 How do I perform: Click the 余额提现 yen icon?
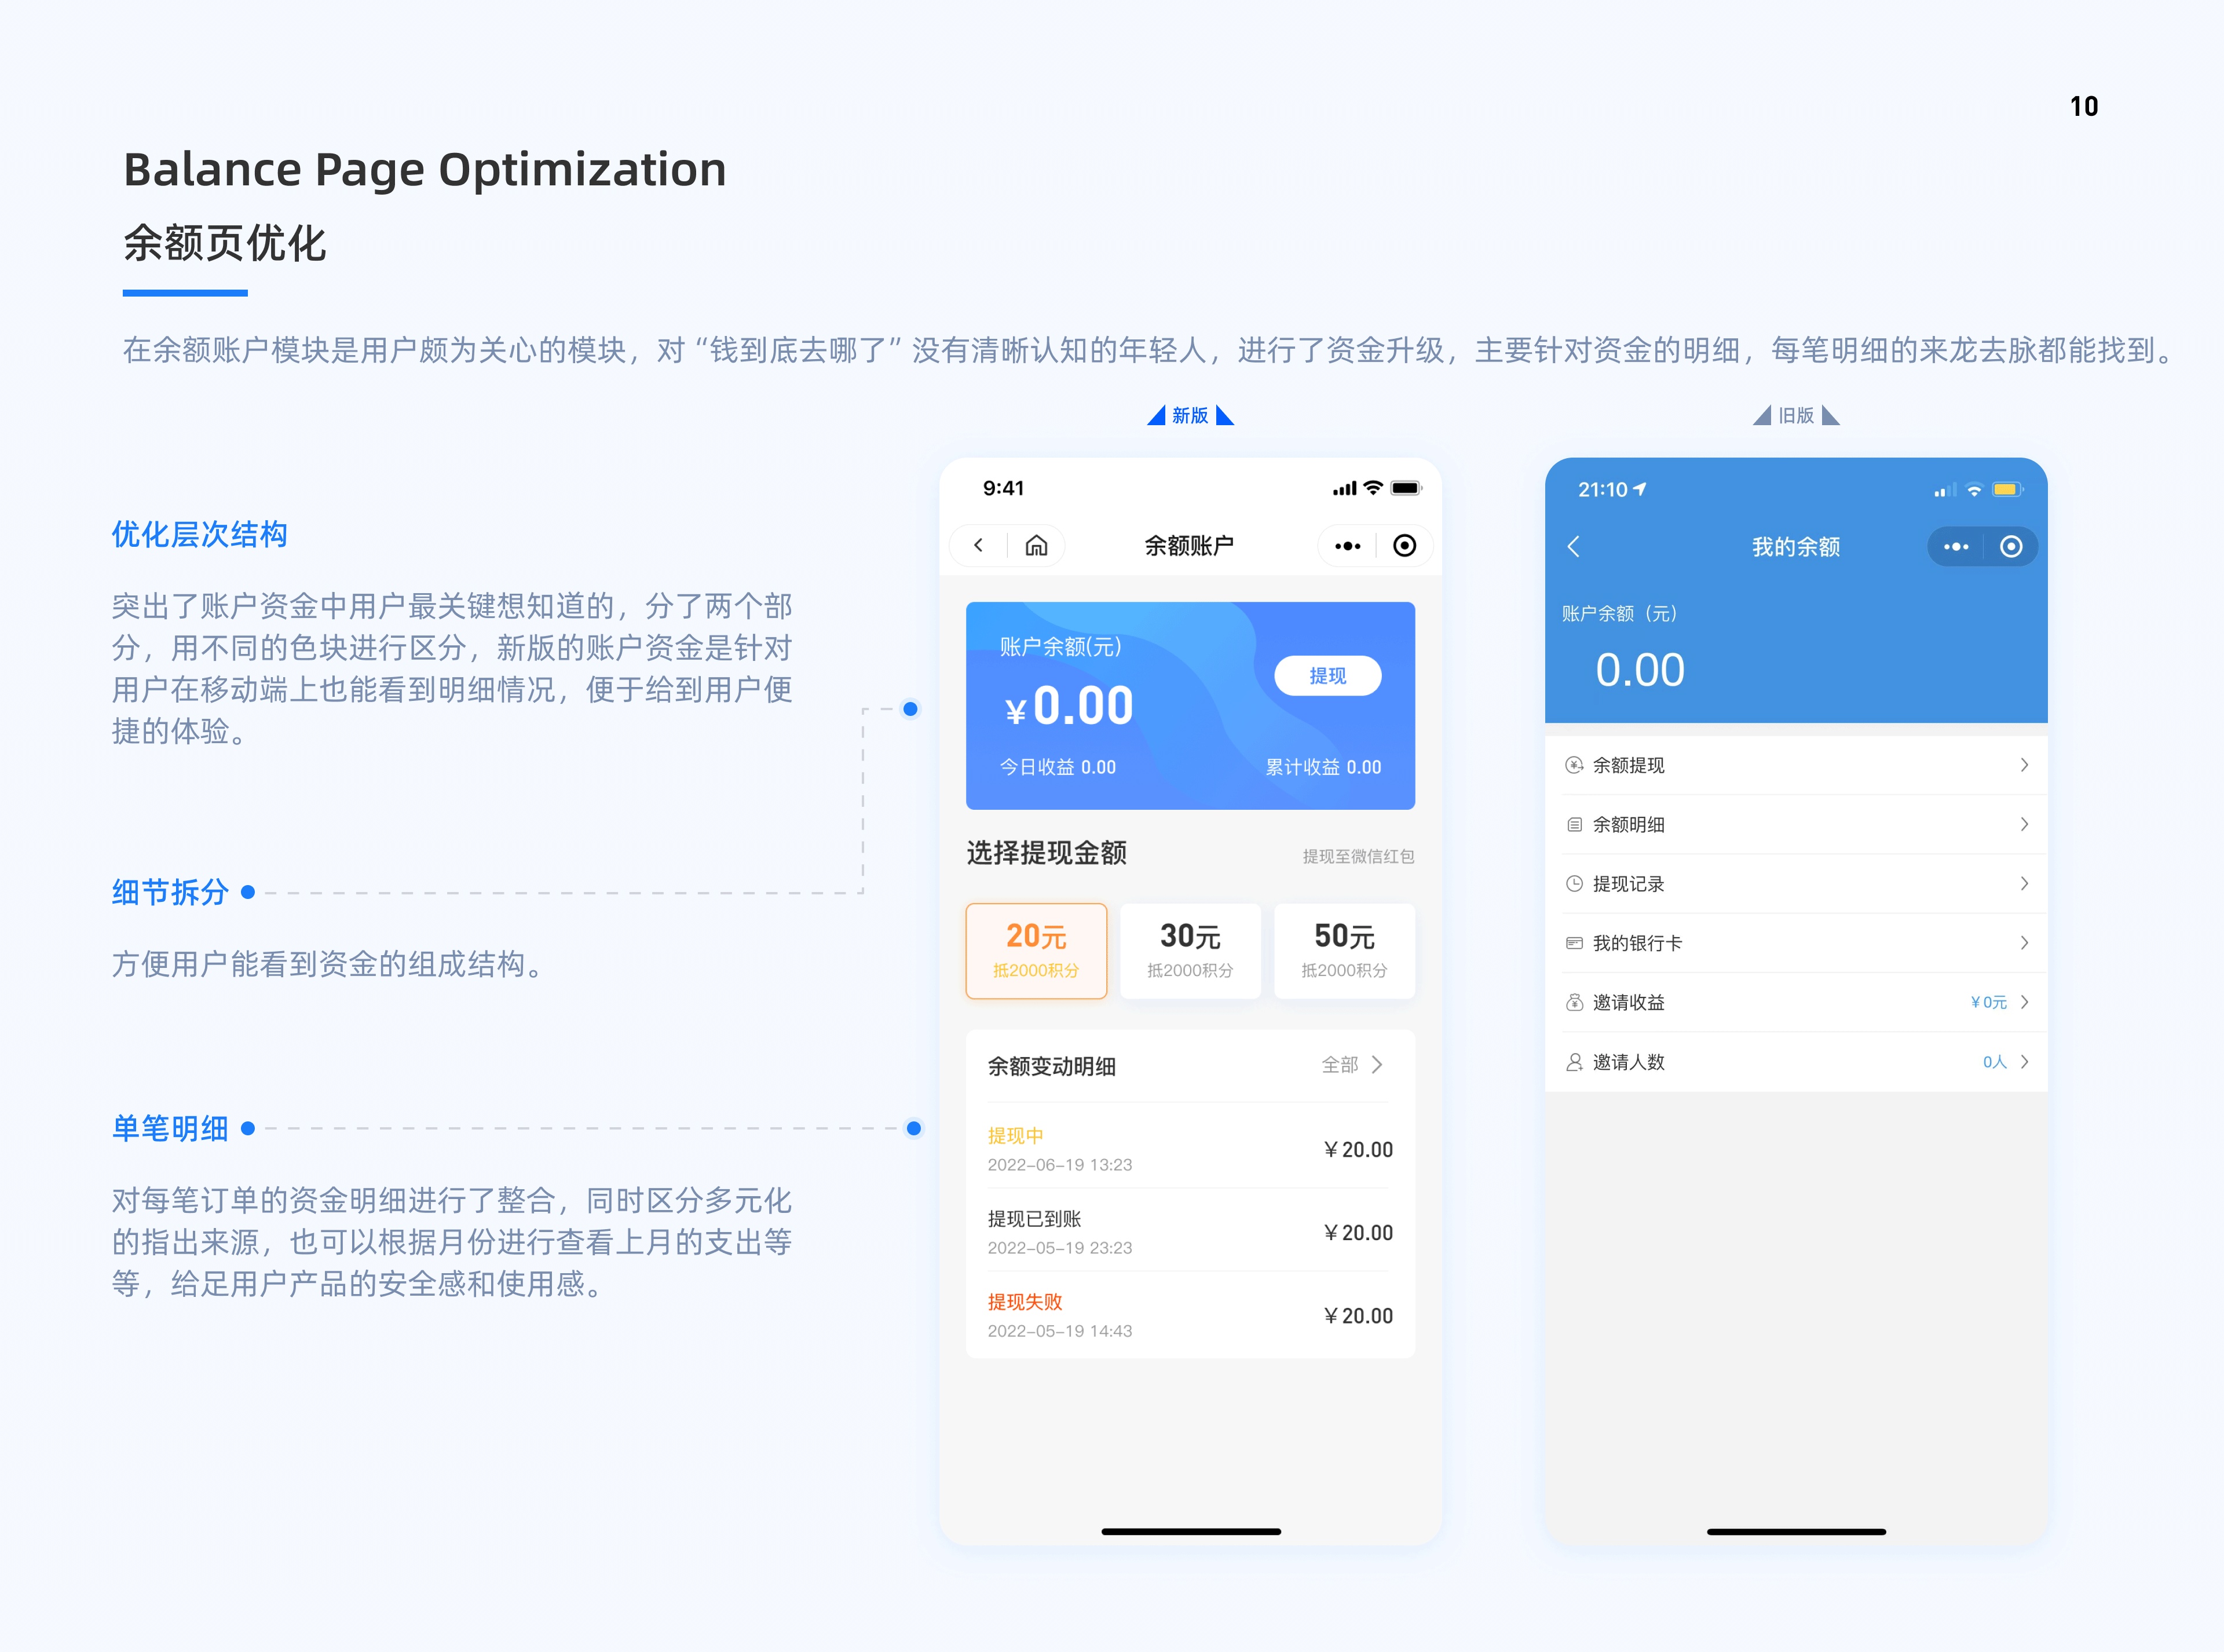(1574, 765)
